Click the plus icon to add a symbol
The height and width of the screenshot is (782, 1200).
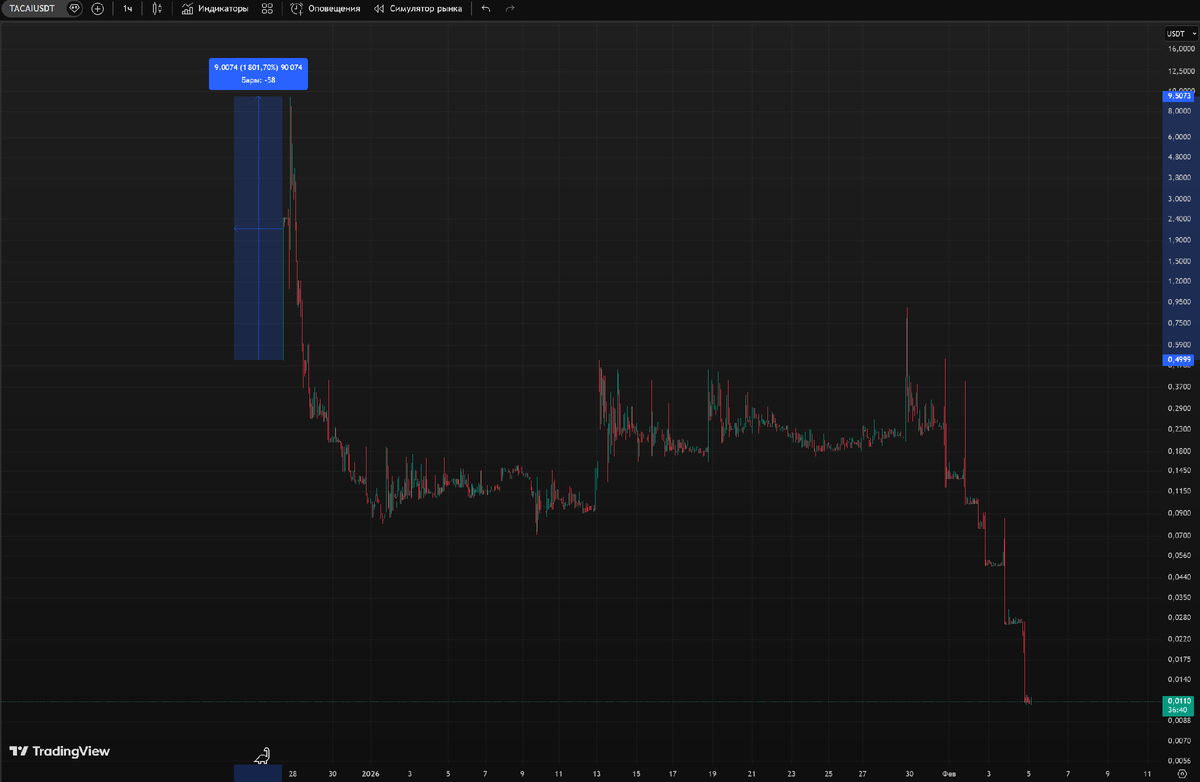96,8
